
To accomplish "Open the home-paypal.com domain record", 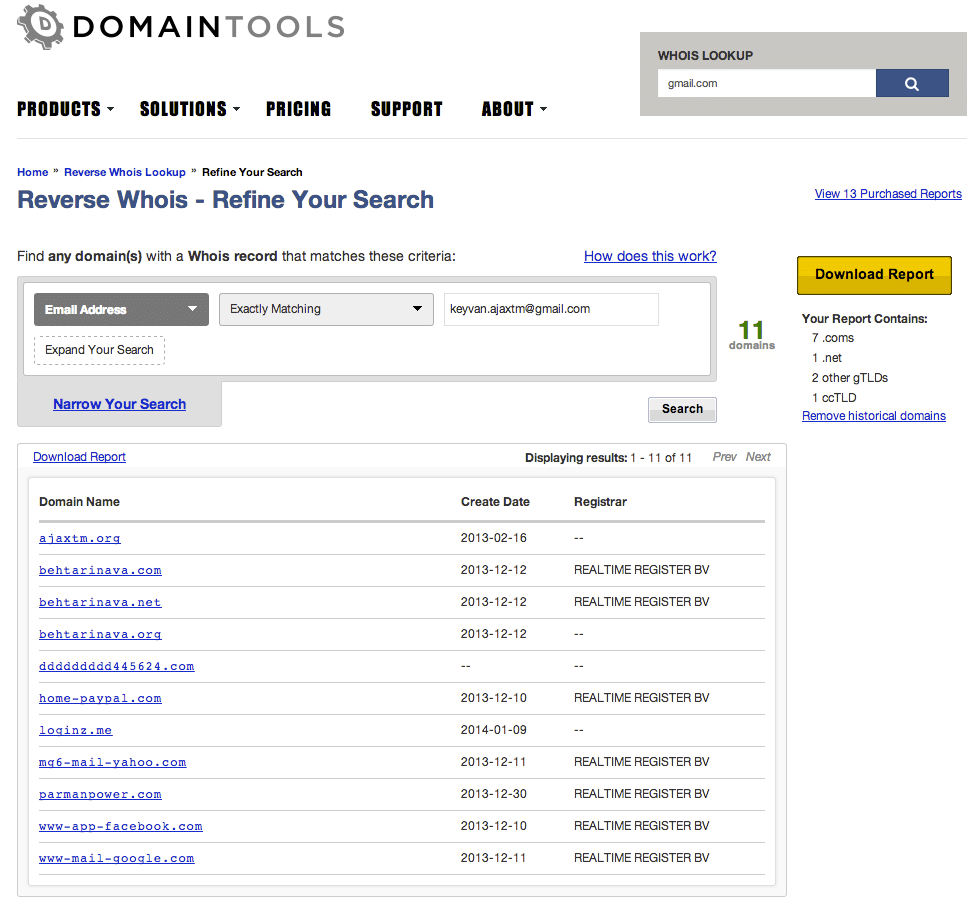I will [x=100, y=698].
